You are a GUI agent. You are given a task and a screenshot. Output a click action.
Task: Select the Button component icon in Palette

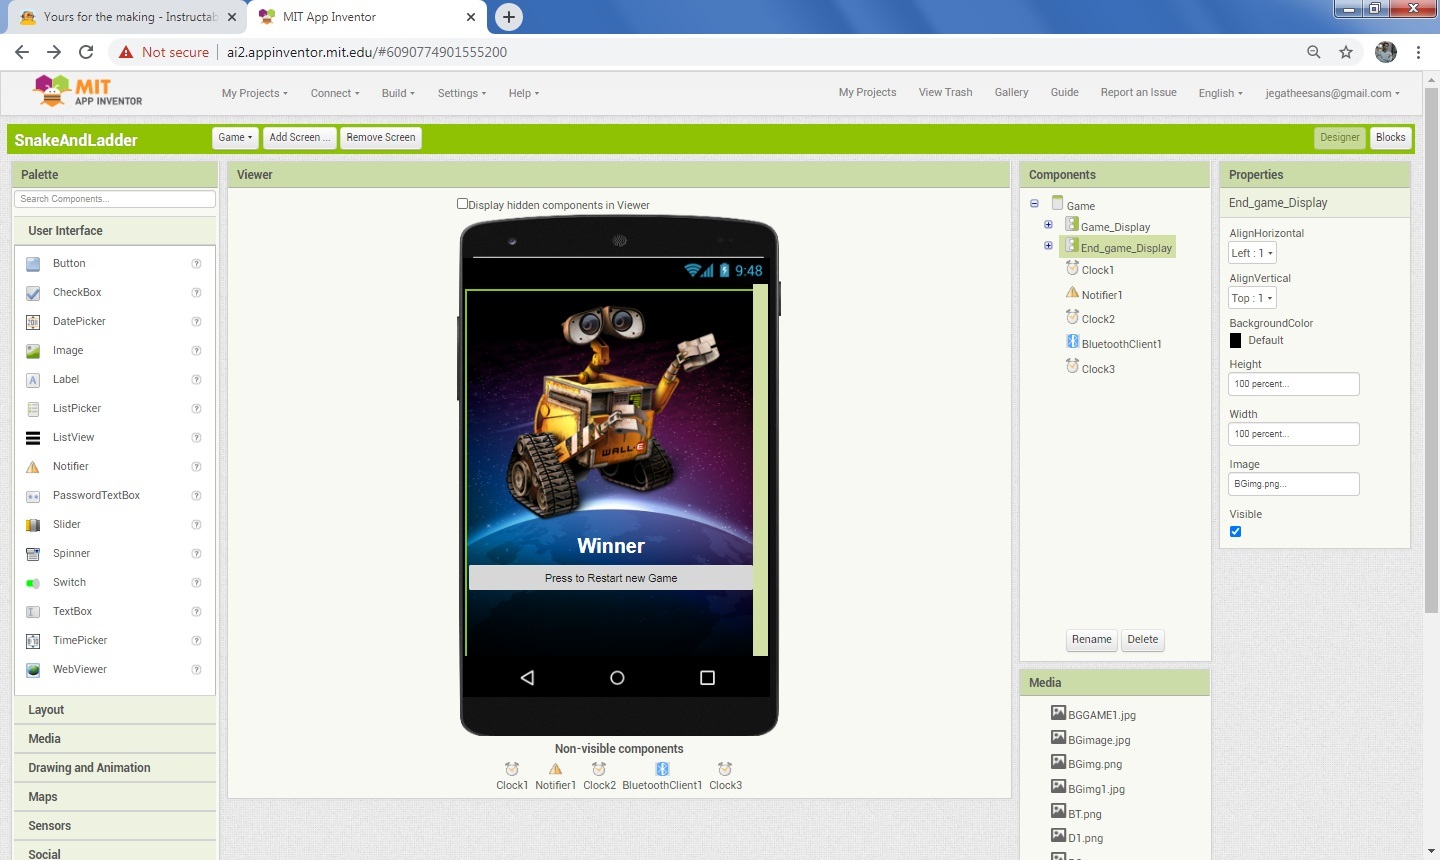coord(33,264)
